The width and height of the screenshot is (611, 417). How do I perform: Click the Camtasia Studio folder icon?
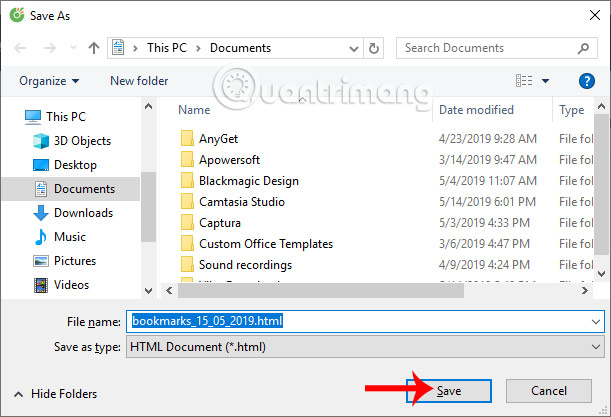pos(187,201)
